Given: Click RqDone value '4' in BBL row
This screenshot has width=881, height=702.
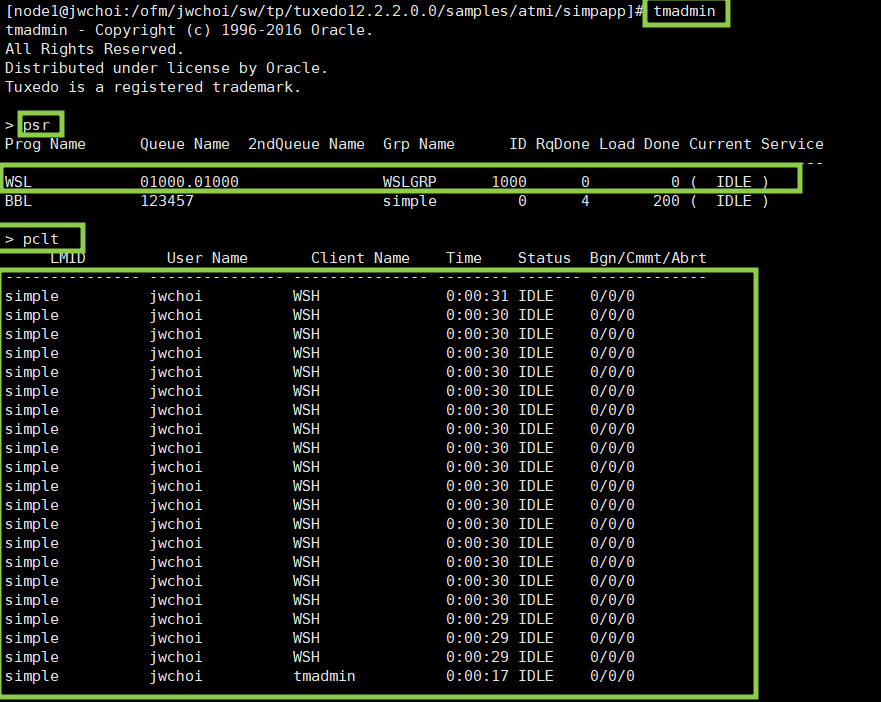Looking at the screenshot, I should coord(585,201).
